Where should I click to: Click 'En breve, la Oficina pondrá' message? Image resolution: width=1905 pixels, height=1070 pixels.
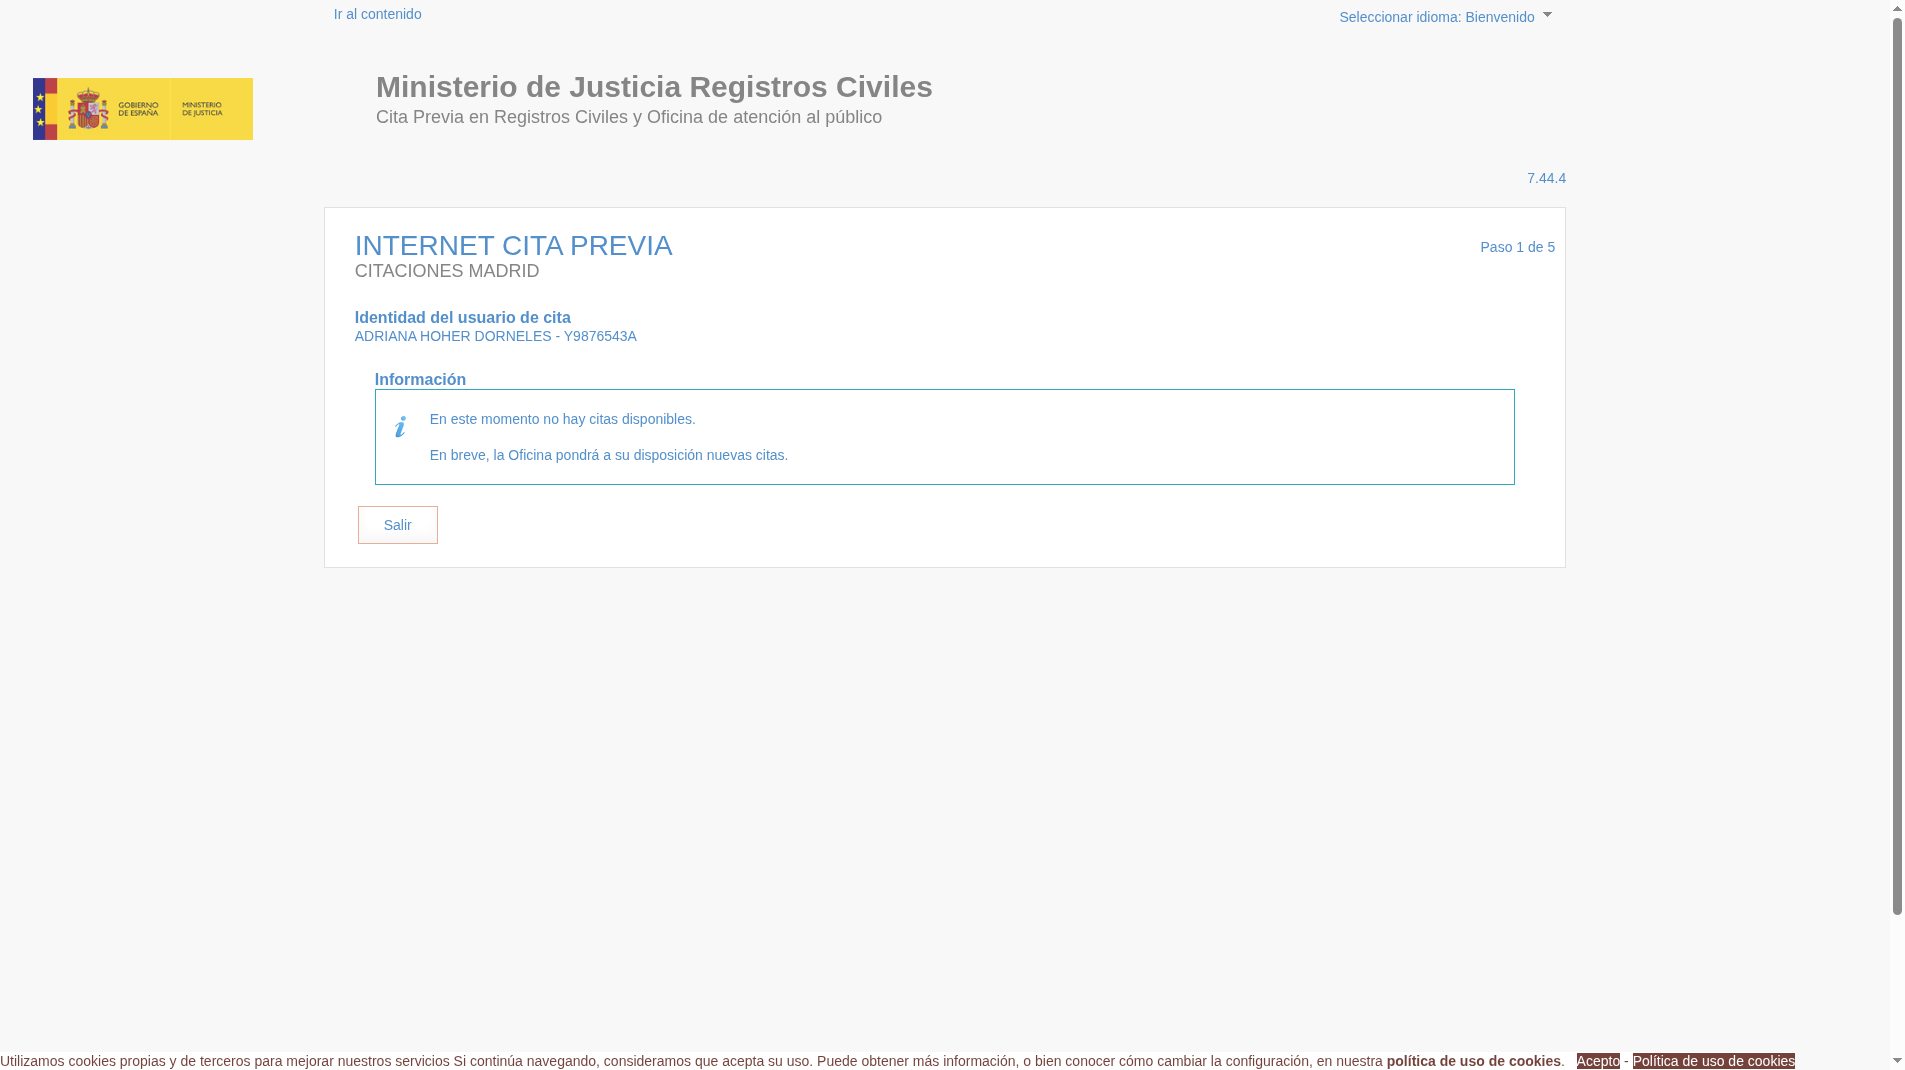click(x=609, y=455)
